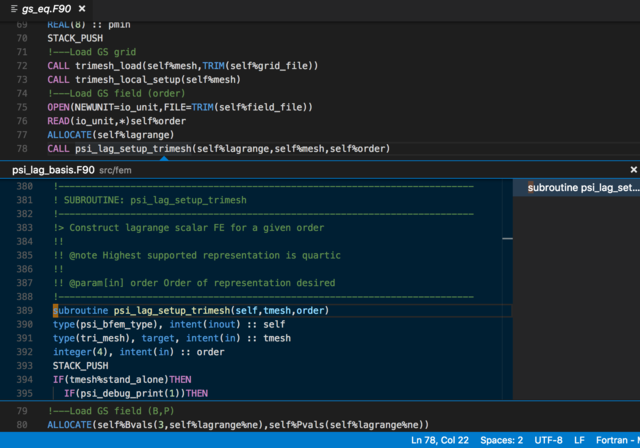Click the 'subroutine' keyword on line 389
Viewport: 640px width, 448px height.
coord(80,310)
